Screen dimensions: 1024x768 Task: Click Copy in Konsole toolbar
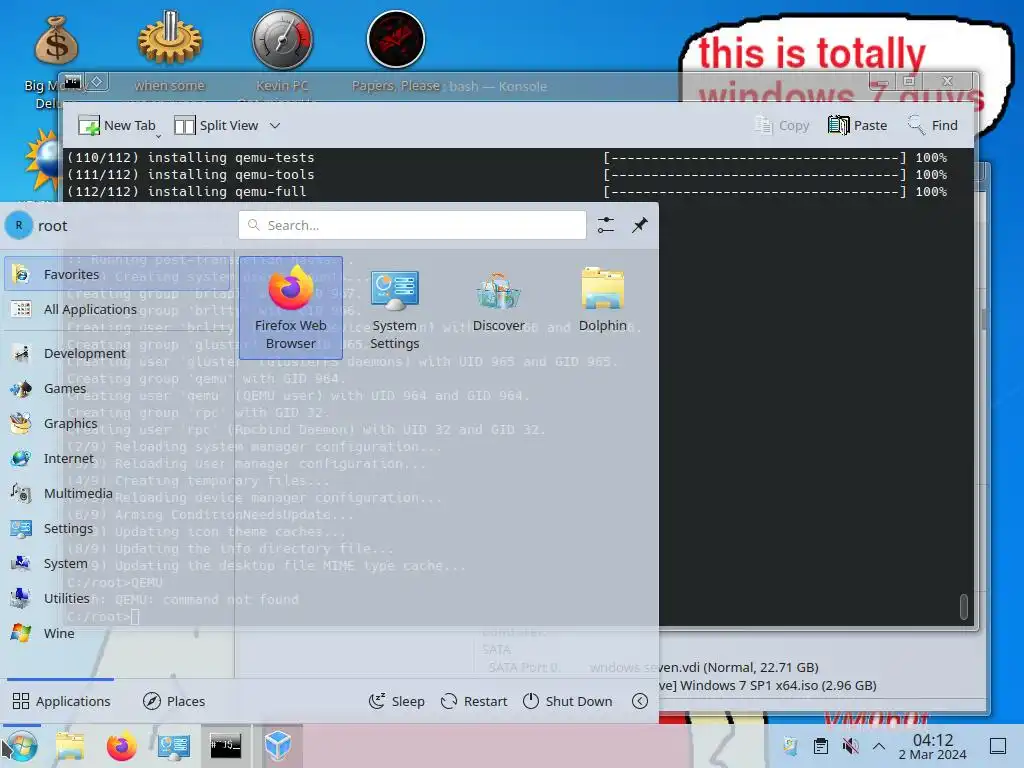coord(782,125)
